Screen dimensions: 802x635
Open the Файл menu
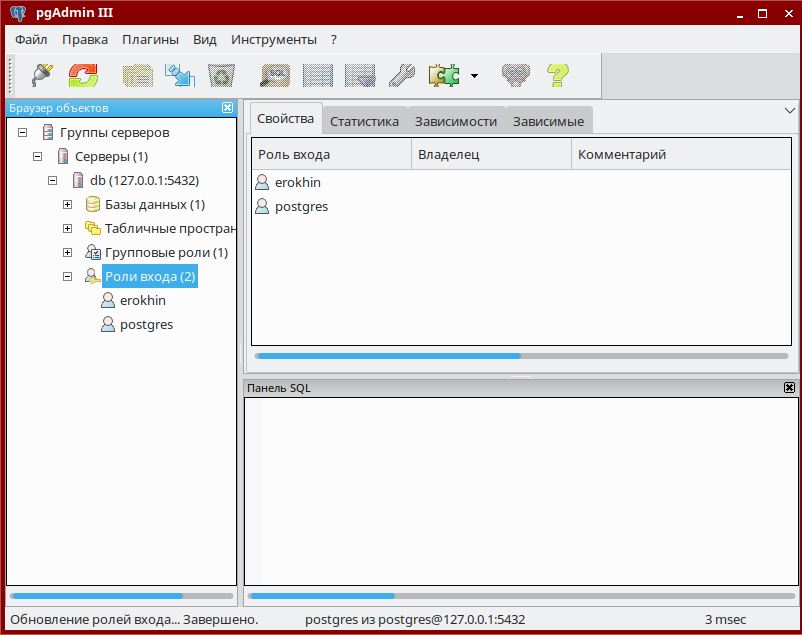pos(31,39)
